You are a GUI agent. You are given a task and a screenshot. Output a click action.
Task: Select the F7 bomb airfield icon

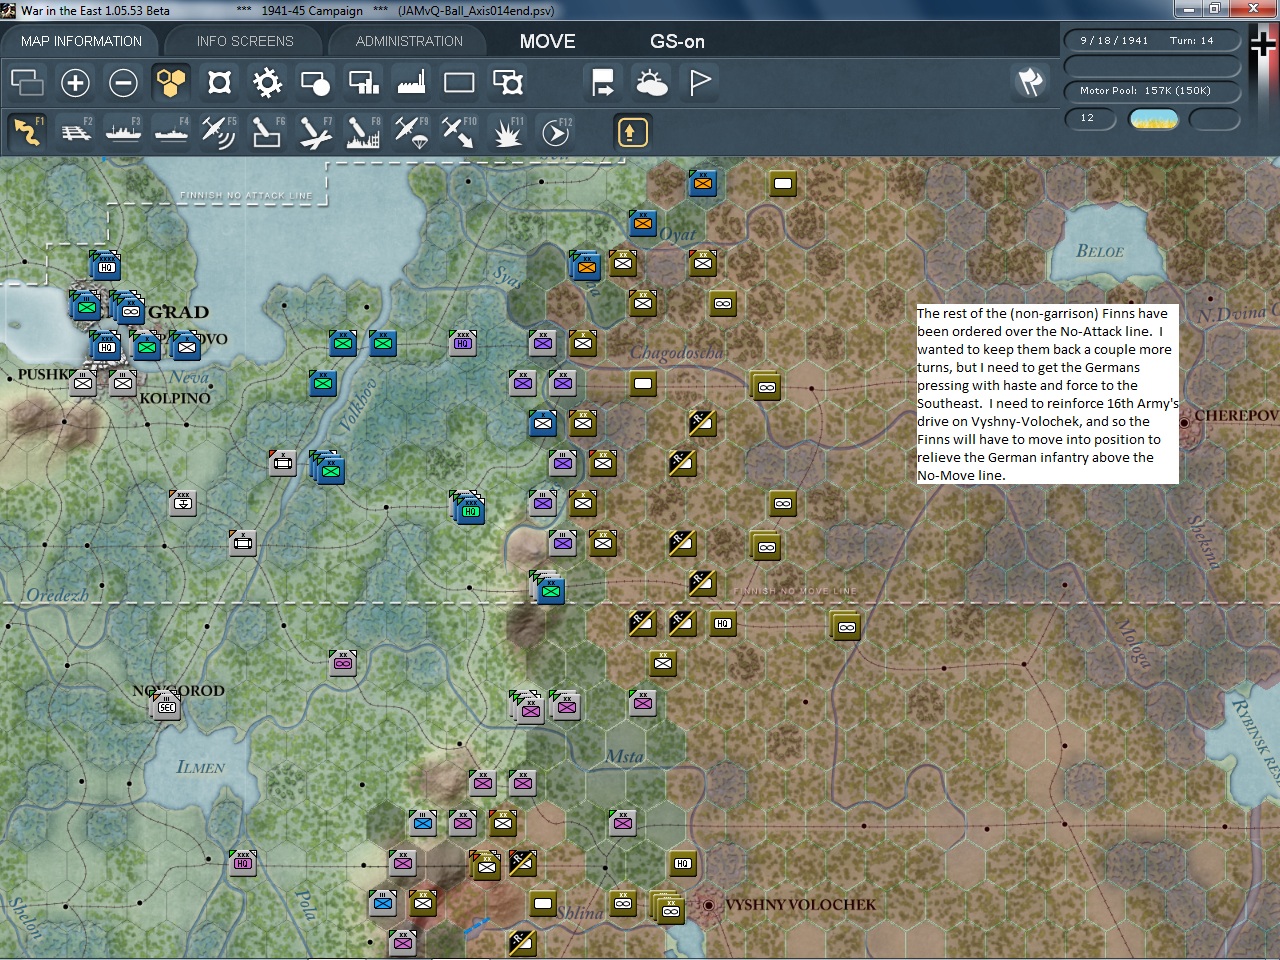point(315,132)
